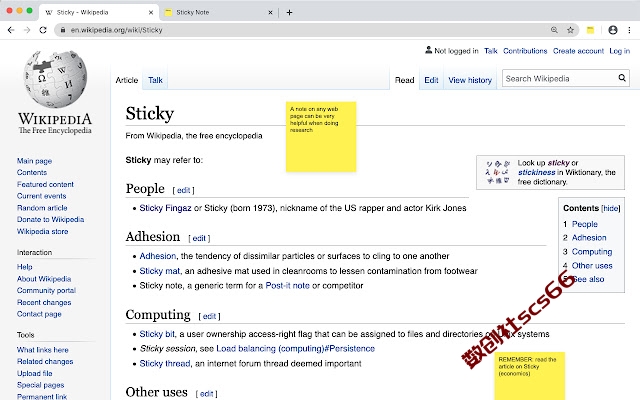Switch to the Sticky Note browser tab
Viewport: 640px width, 400px height.
[218, 12]
